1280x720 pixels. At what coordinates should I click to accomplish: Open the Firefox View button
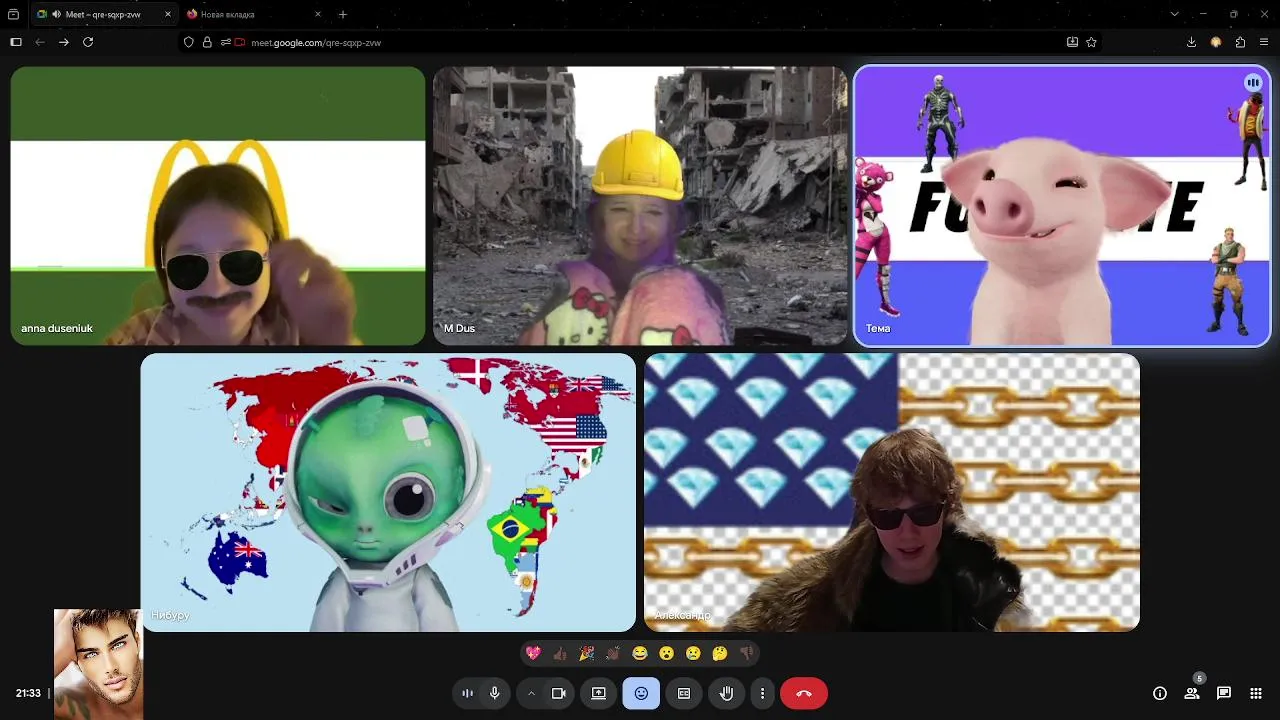pyautogui.click(x=13, y=14)
